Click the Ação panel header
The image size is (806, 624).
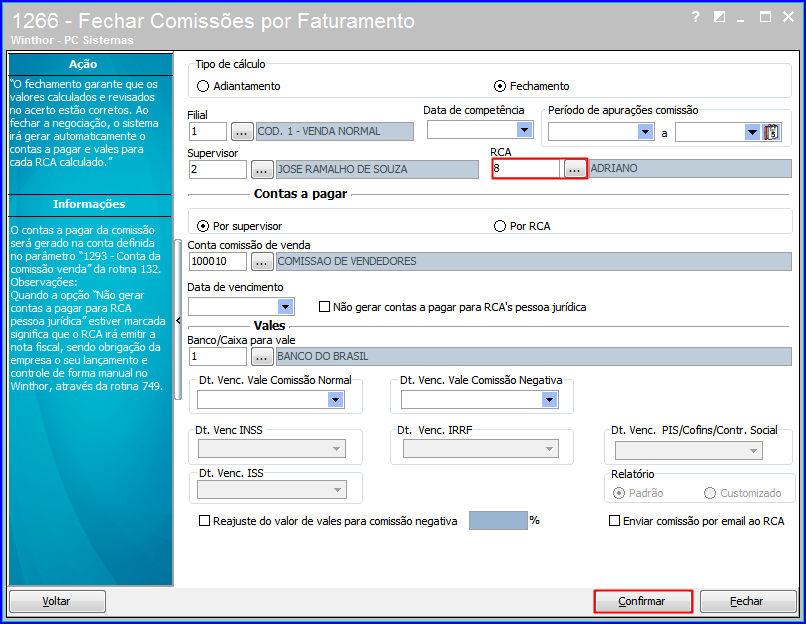90,64
